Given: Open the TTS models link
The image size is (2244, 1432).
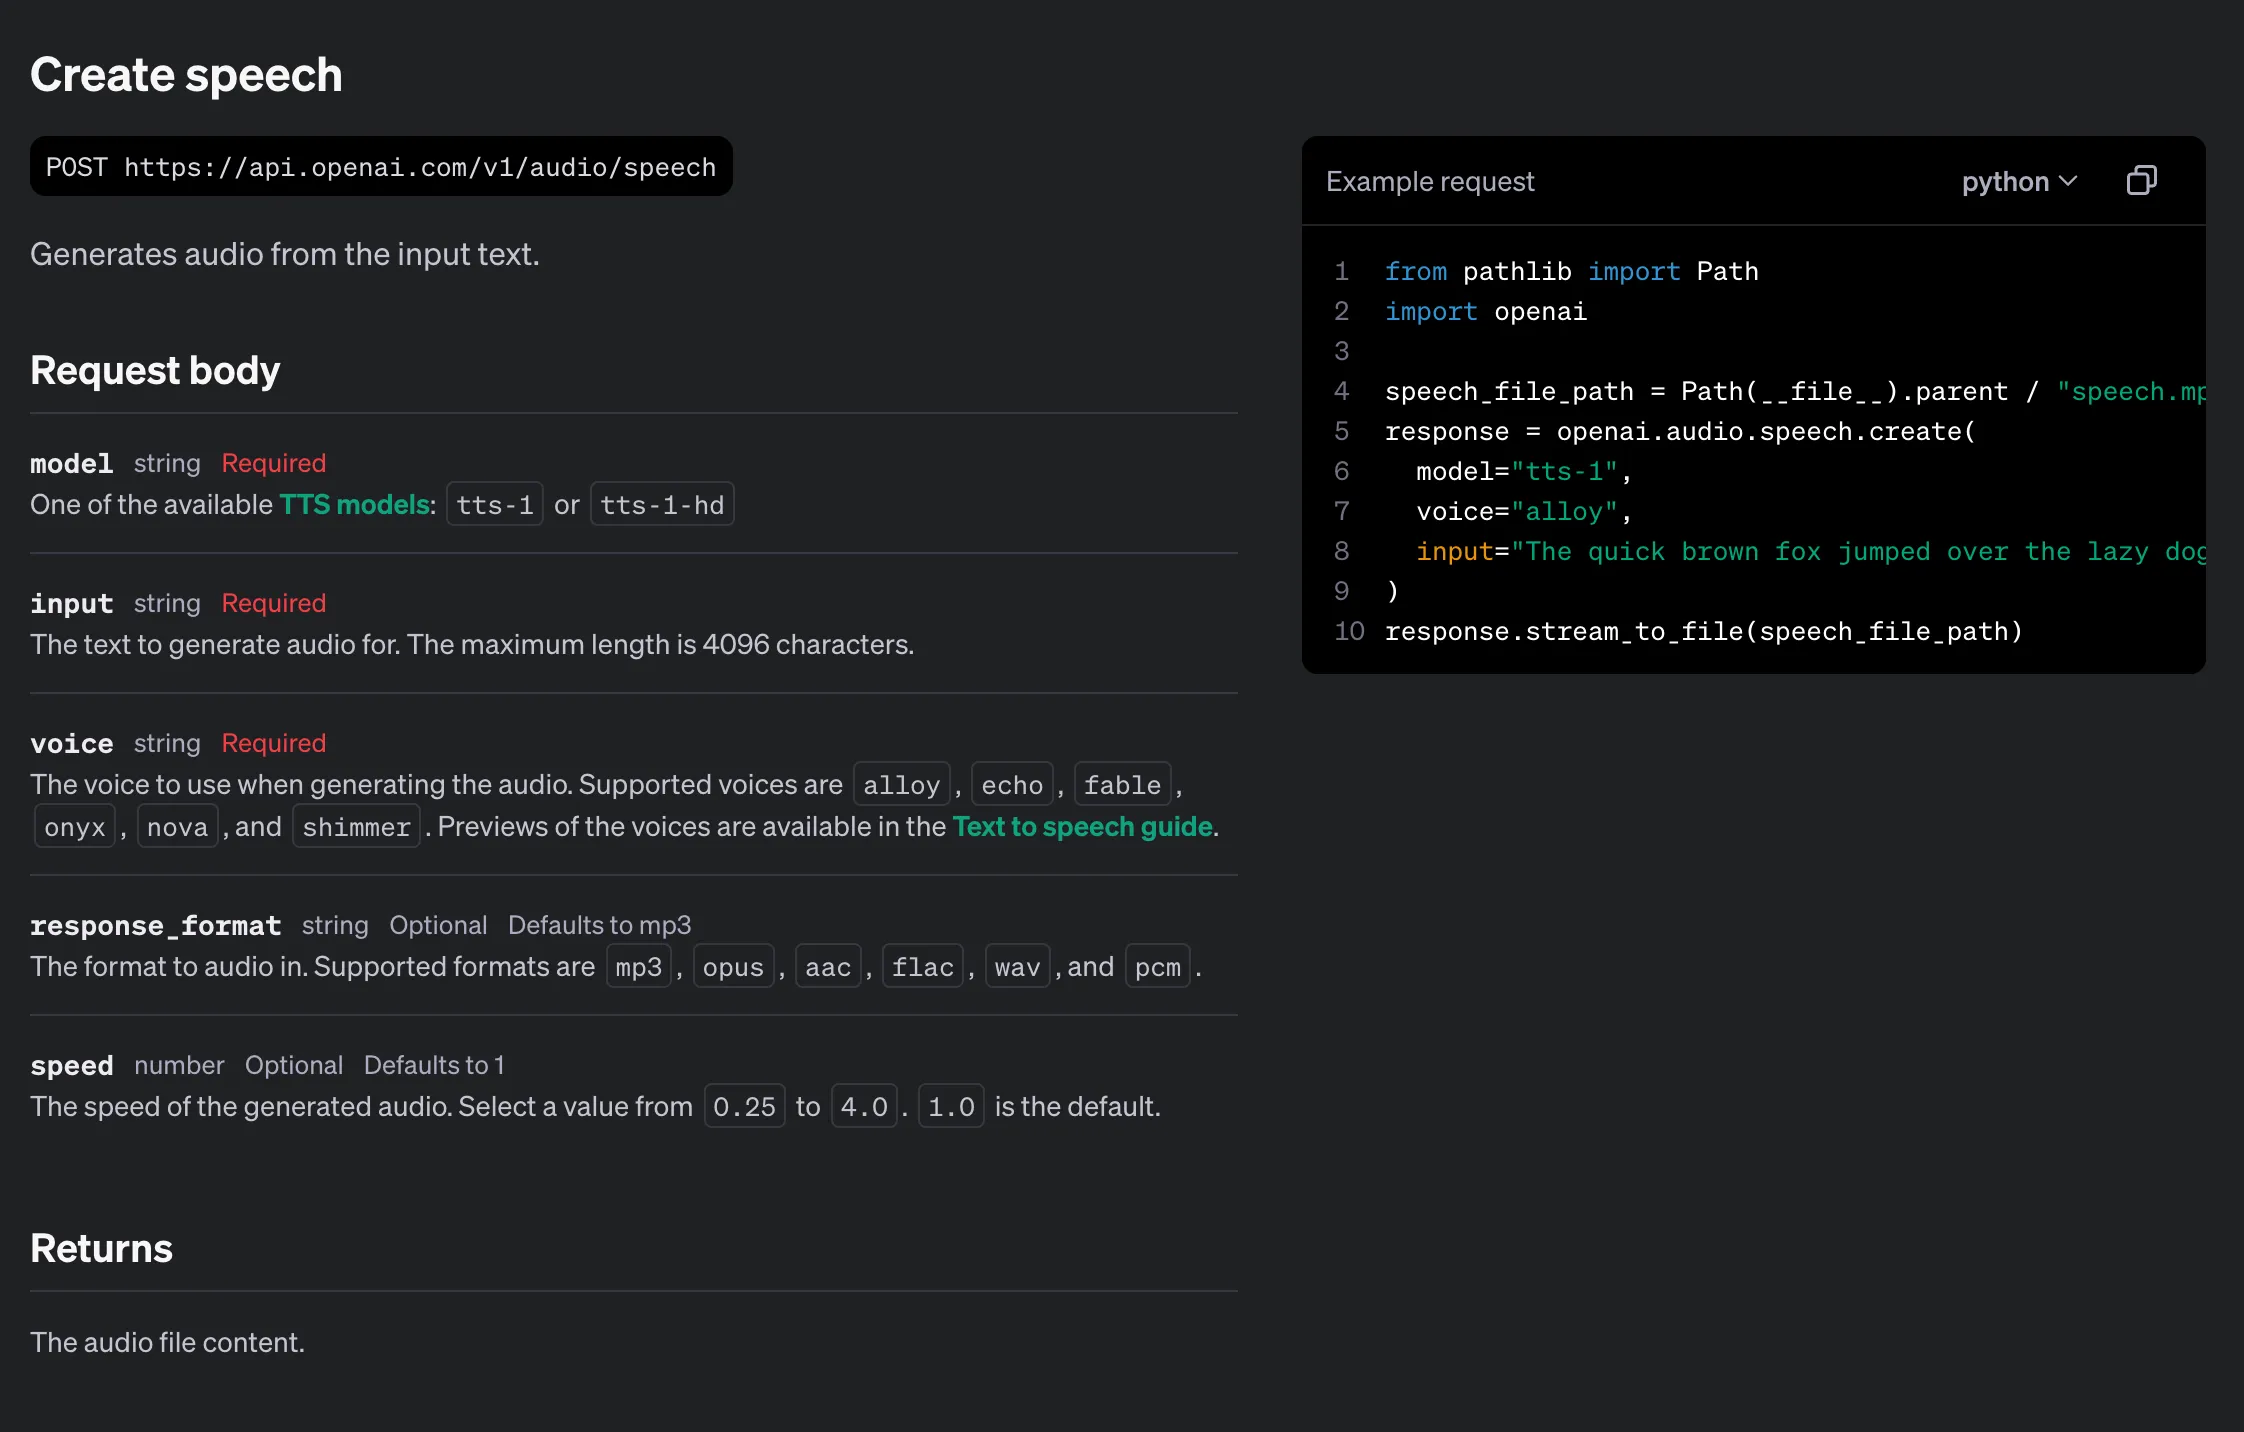Looking at the screenshot, I should 355,505.
